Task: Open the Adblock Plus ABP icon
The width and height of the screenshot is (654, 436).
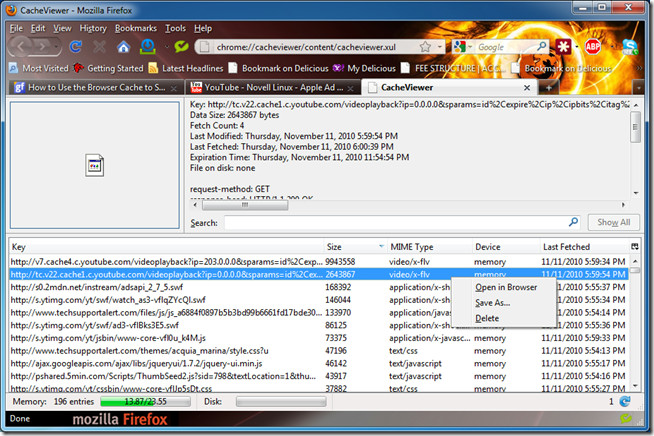Action: click(x=593, y=47)
